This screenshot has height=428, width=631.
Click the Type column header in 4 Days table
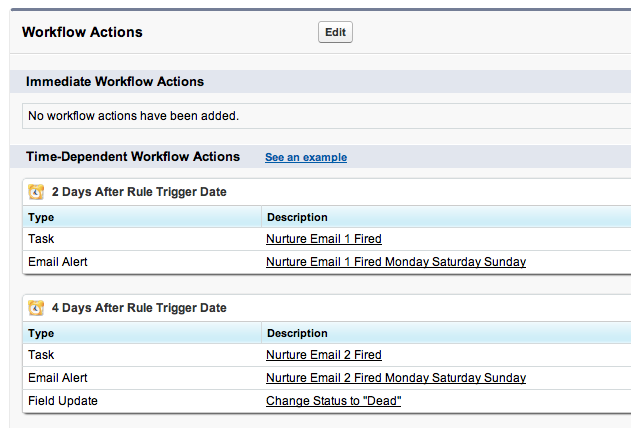point(41,333)
